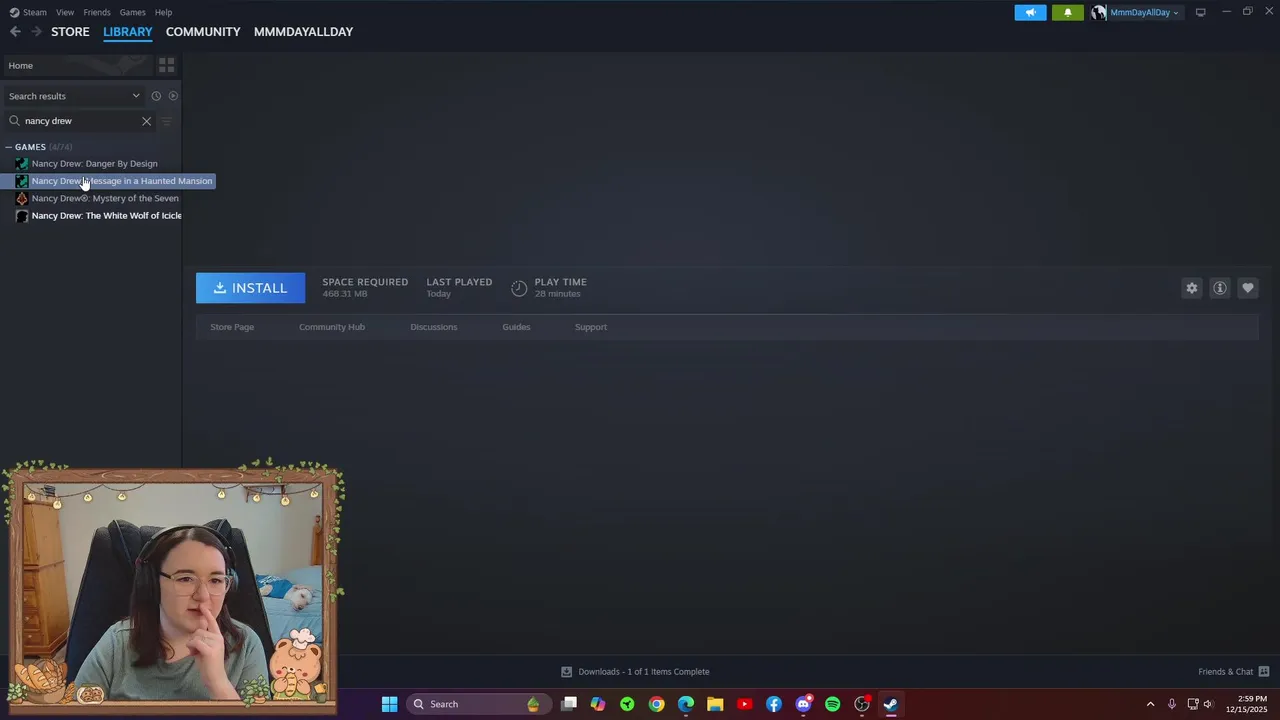Go back with the left arrow
Screen dimensions: 1280x720
point(15,32)
